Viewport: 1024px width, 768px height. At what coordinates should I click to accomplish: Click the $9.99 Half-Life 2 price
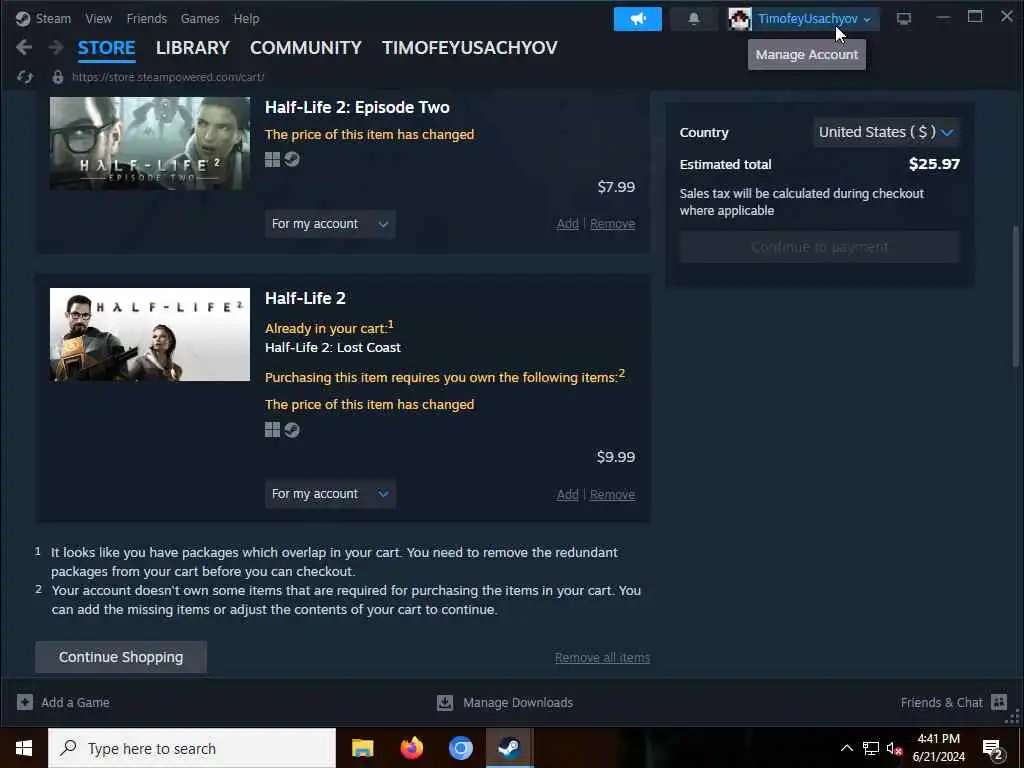pos(616,456)
